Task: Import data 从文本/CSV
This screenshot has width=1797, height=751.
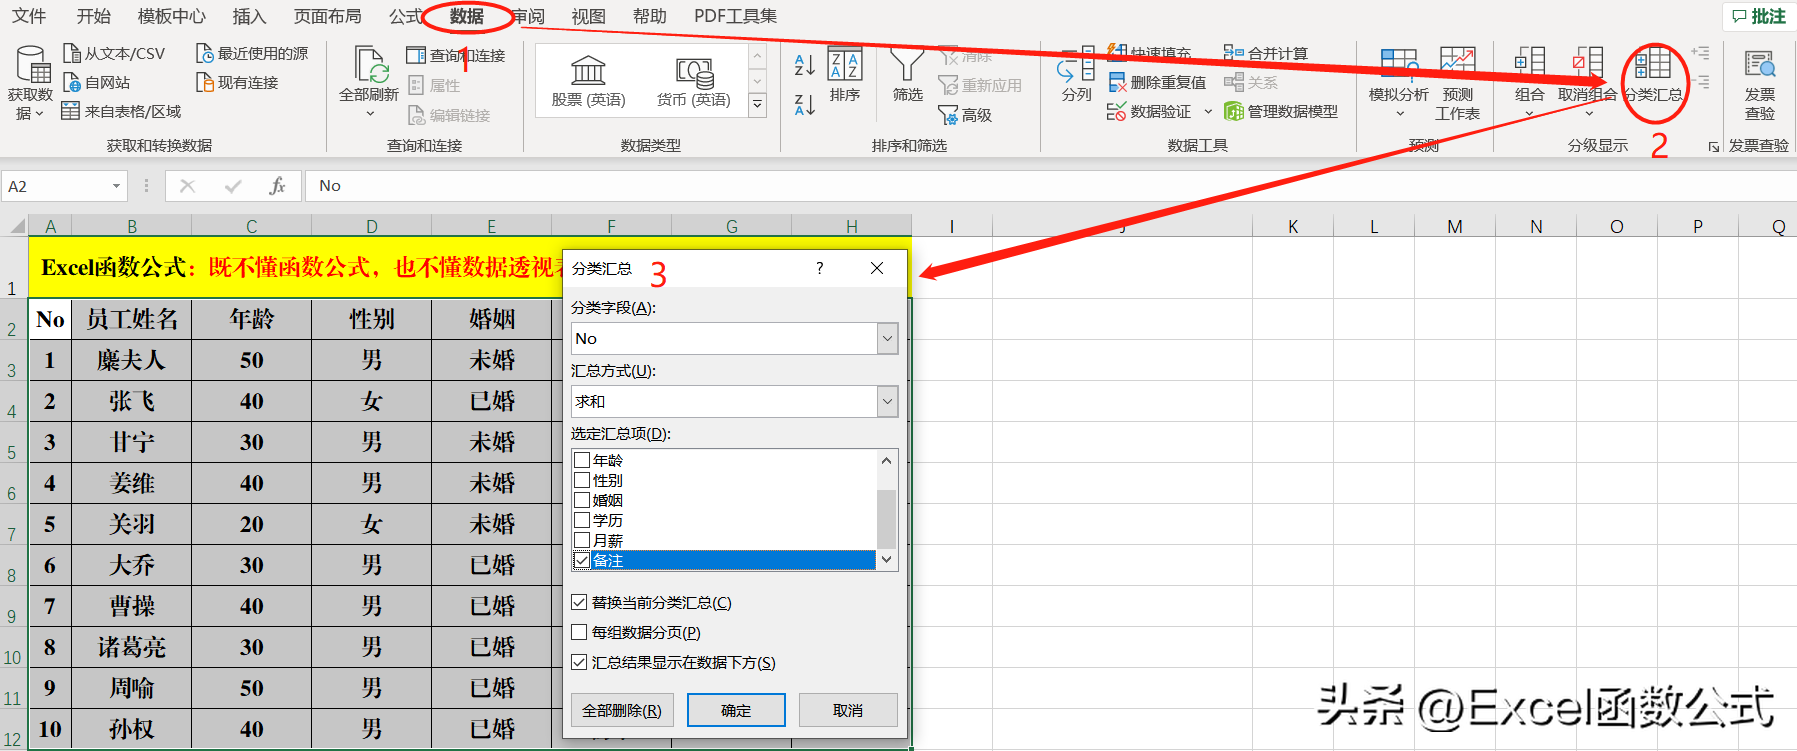Action: [x=113, y=53]
